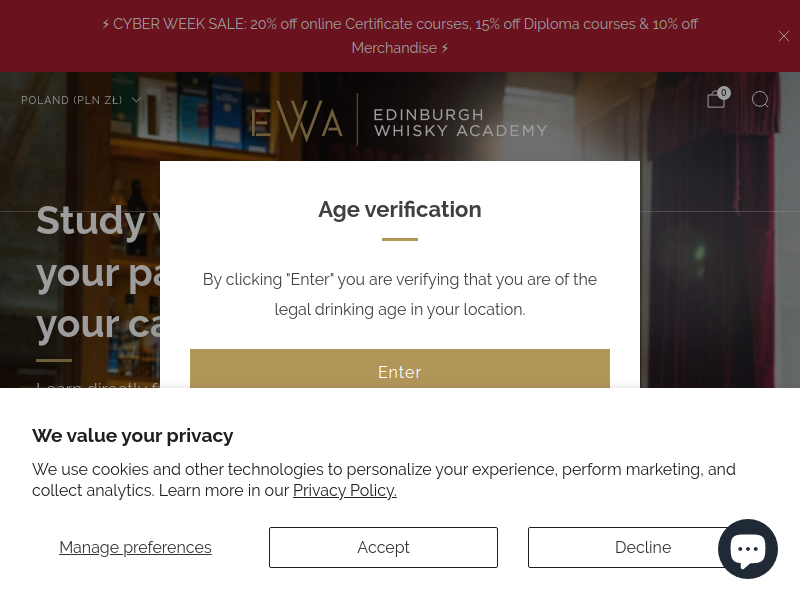The width and height of the screenshot is (800, 600).
Task: Expand the Poland (PLN zł) country selector
Action: [x=81, y=100]
